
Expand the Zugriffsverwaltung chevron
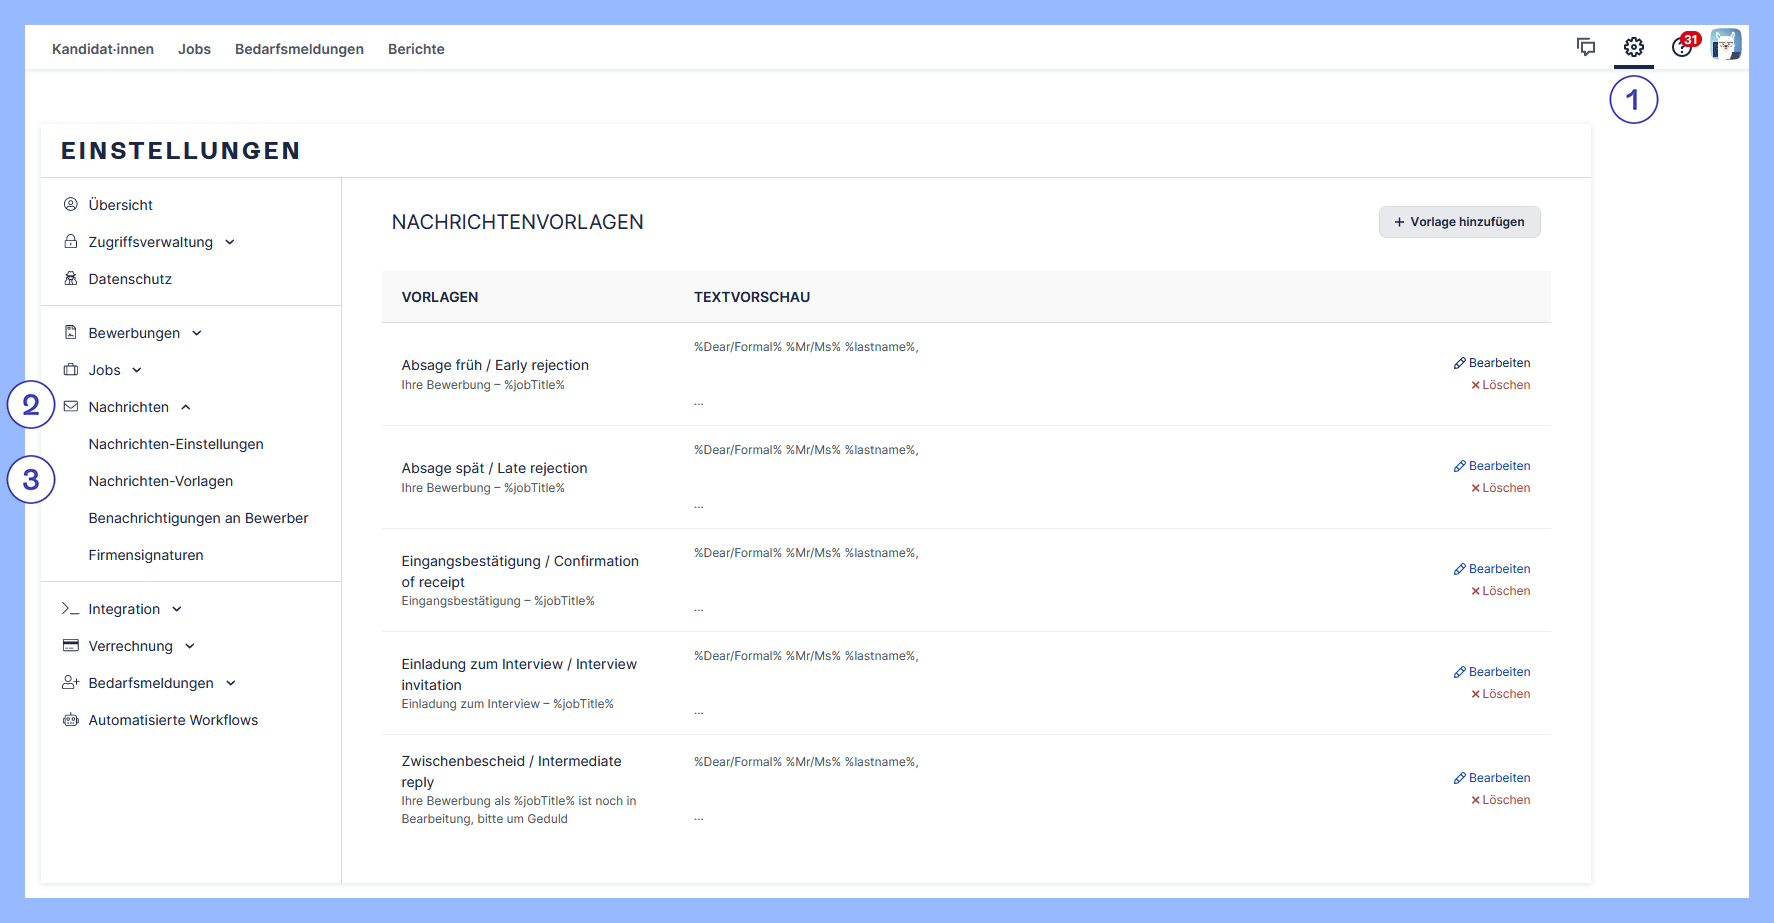(230, 242)
